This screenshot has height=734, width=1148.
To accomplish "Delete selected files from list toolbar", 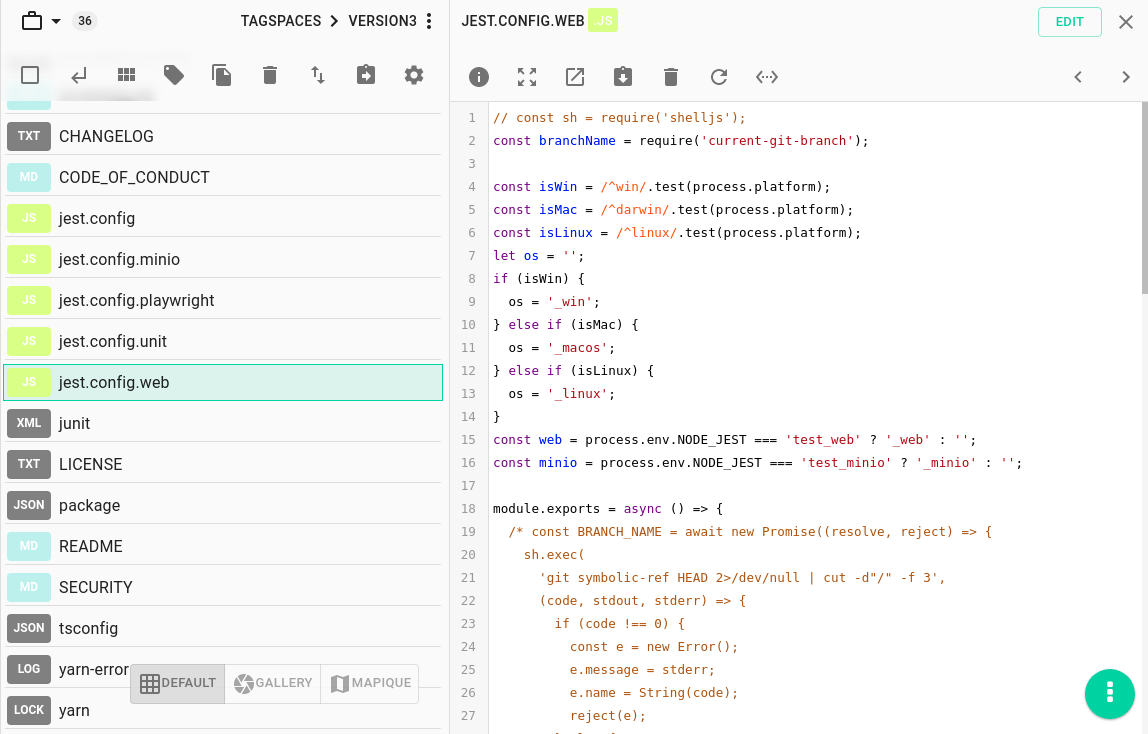I will (270, 75).
